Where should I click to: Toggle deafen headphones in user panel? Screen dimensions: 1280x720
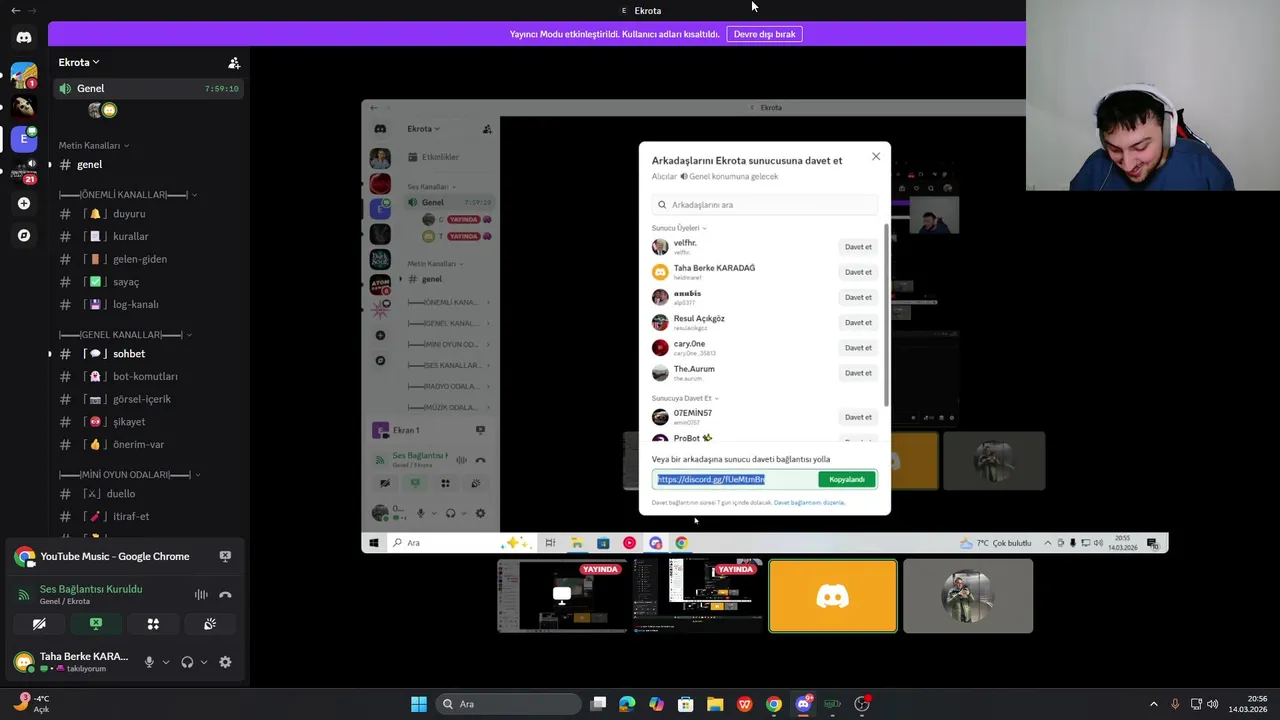(187, 662)
